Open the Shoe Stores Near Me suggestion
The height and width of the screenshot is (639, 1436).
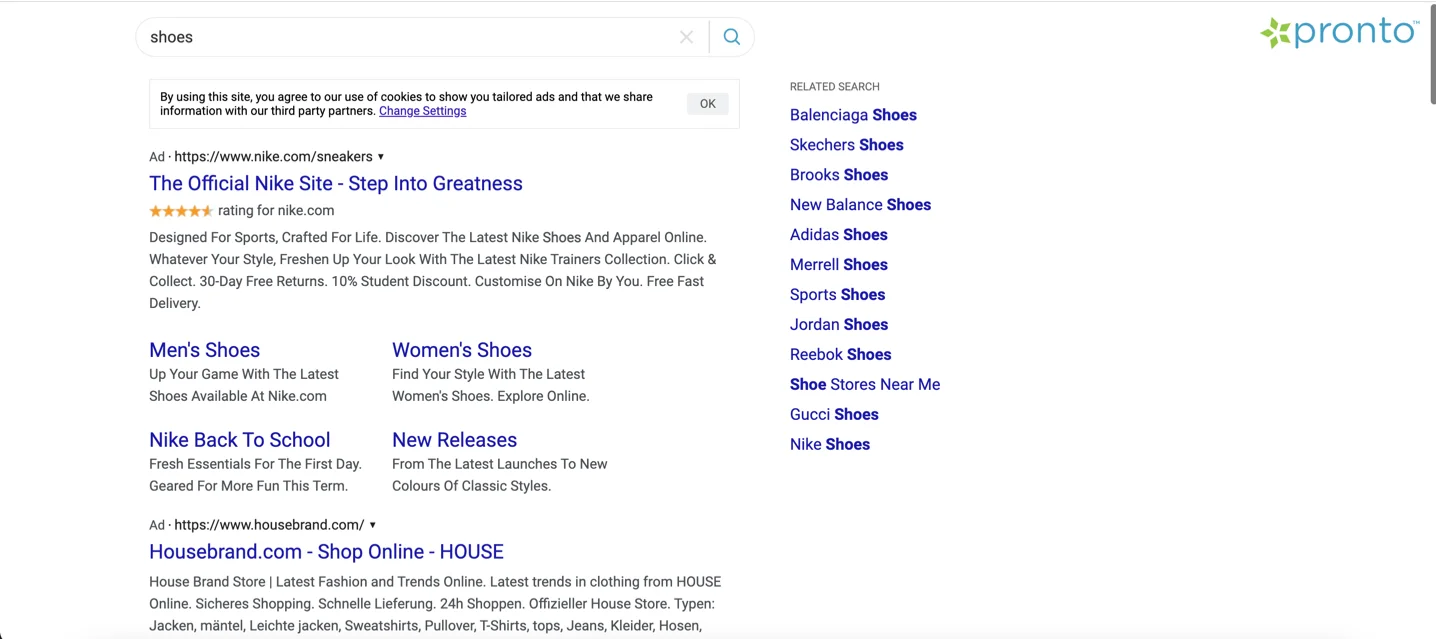click(x=865, y=384)
